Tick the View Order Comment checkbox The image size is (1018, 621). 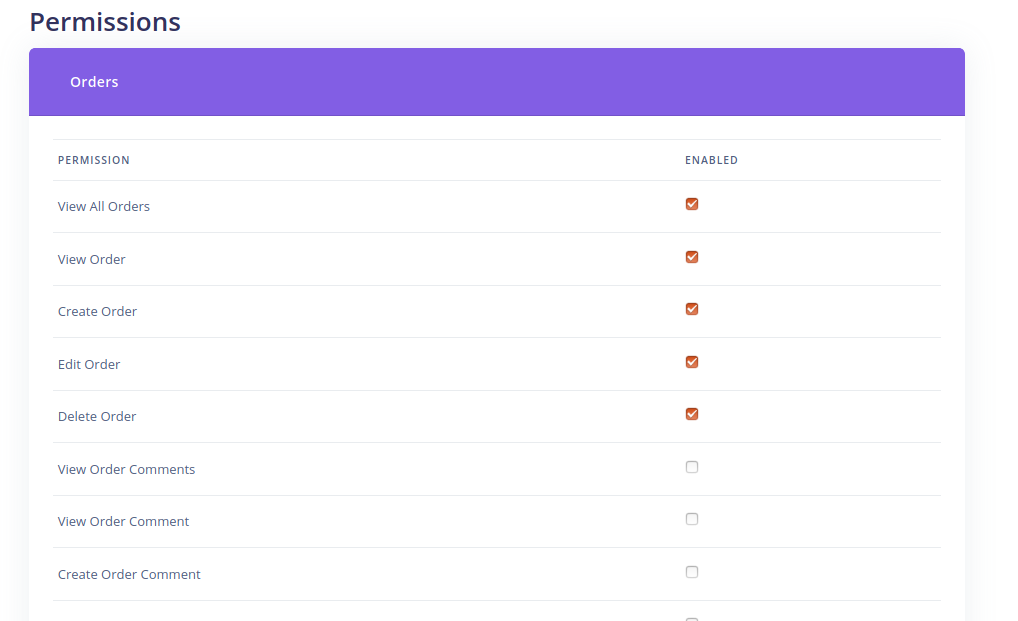coord(692,519)
